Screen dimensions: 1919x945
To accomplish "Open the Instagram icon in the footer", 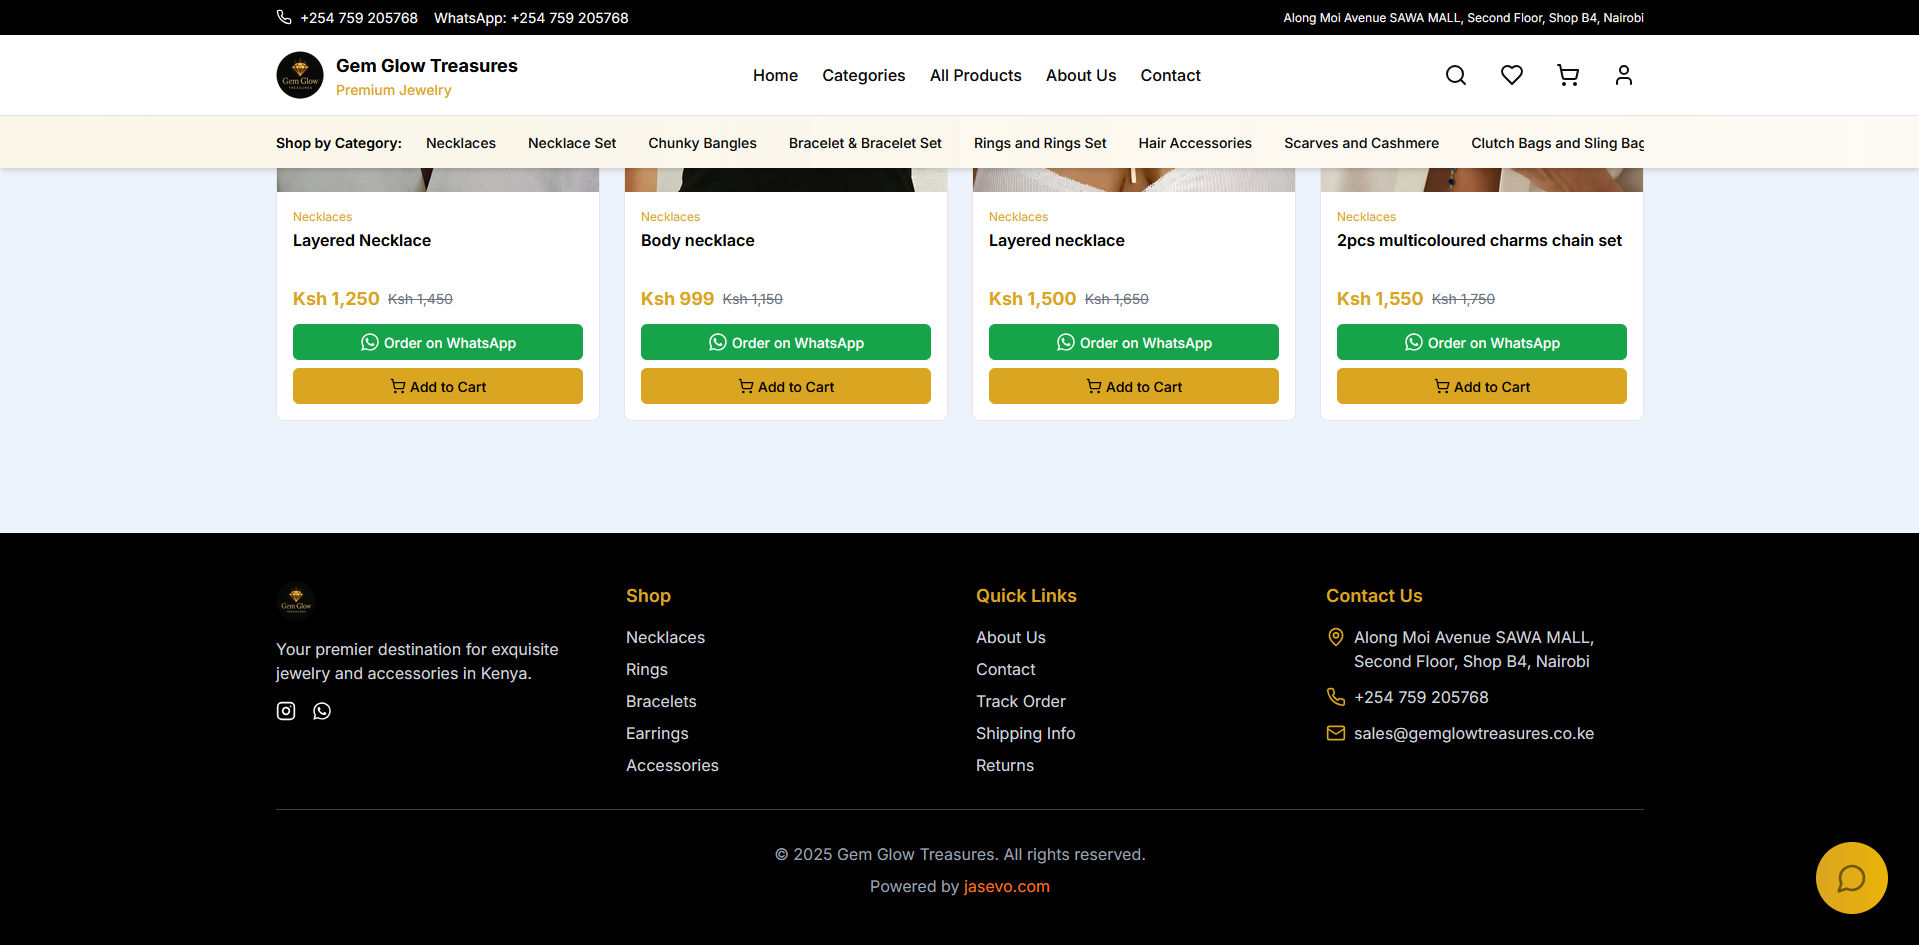I will [x=286, y=711].
